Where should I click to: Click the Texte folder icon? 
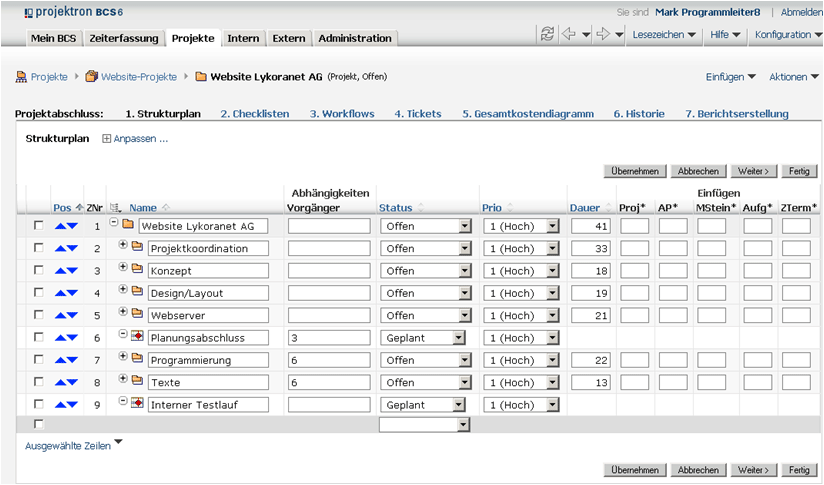(137, 380)
